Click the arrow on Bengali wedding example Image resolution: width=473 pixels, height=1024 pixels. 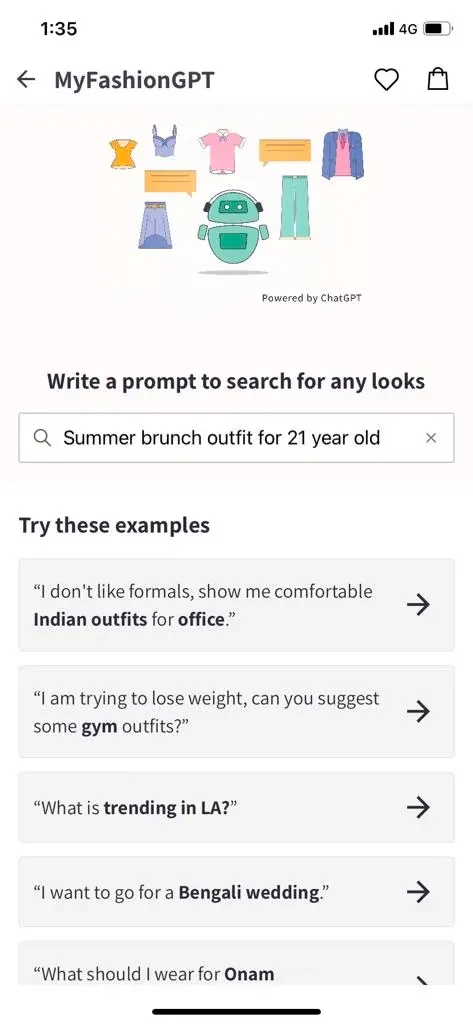click(x=418, y=892)
